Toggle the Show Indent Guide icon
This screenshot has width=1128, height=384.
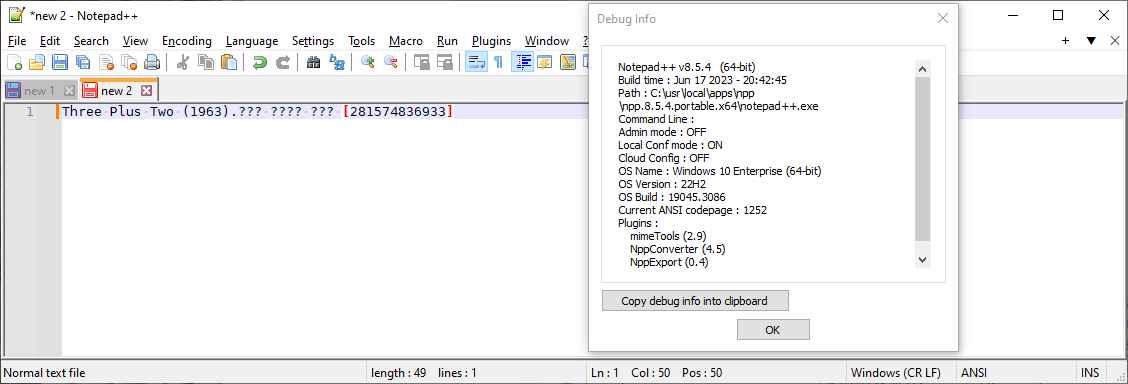point(522,63)
